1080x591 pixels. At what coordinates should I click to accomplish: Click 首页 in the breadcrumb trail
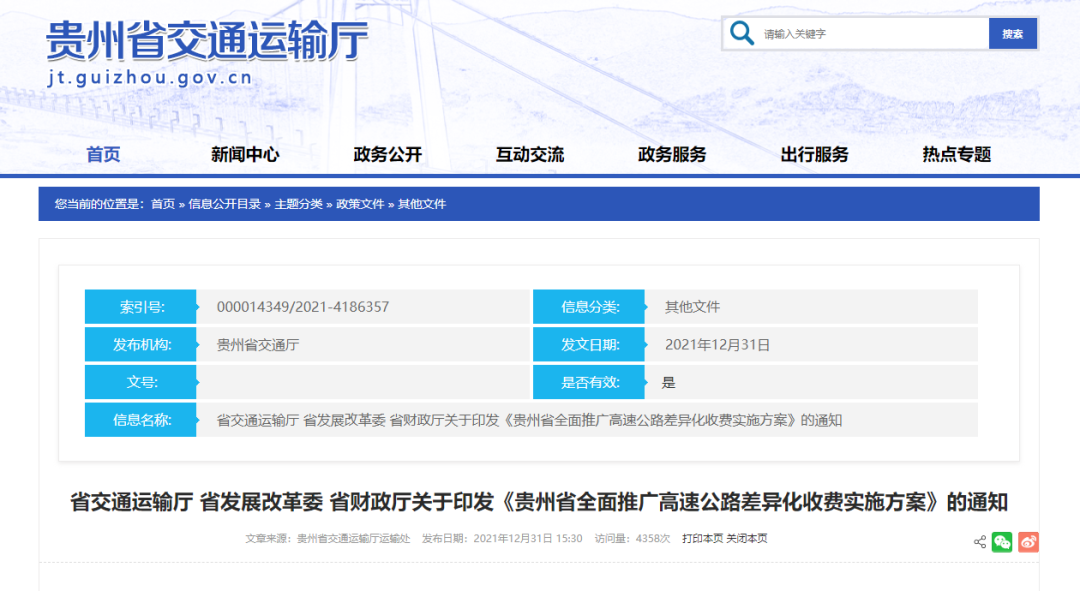pyautogui.click(x=162, y=204)
